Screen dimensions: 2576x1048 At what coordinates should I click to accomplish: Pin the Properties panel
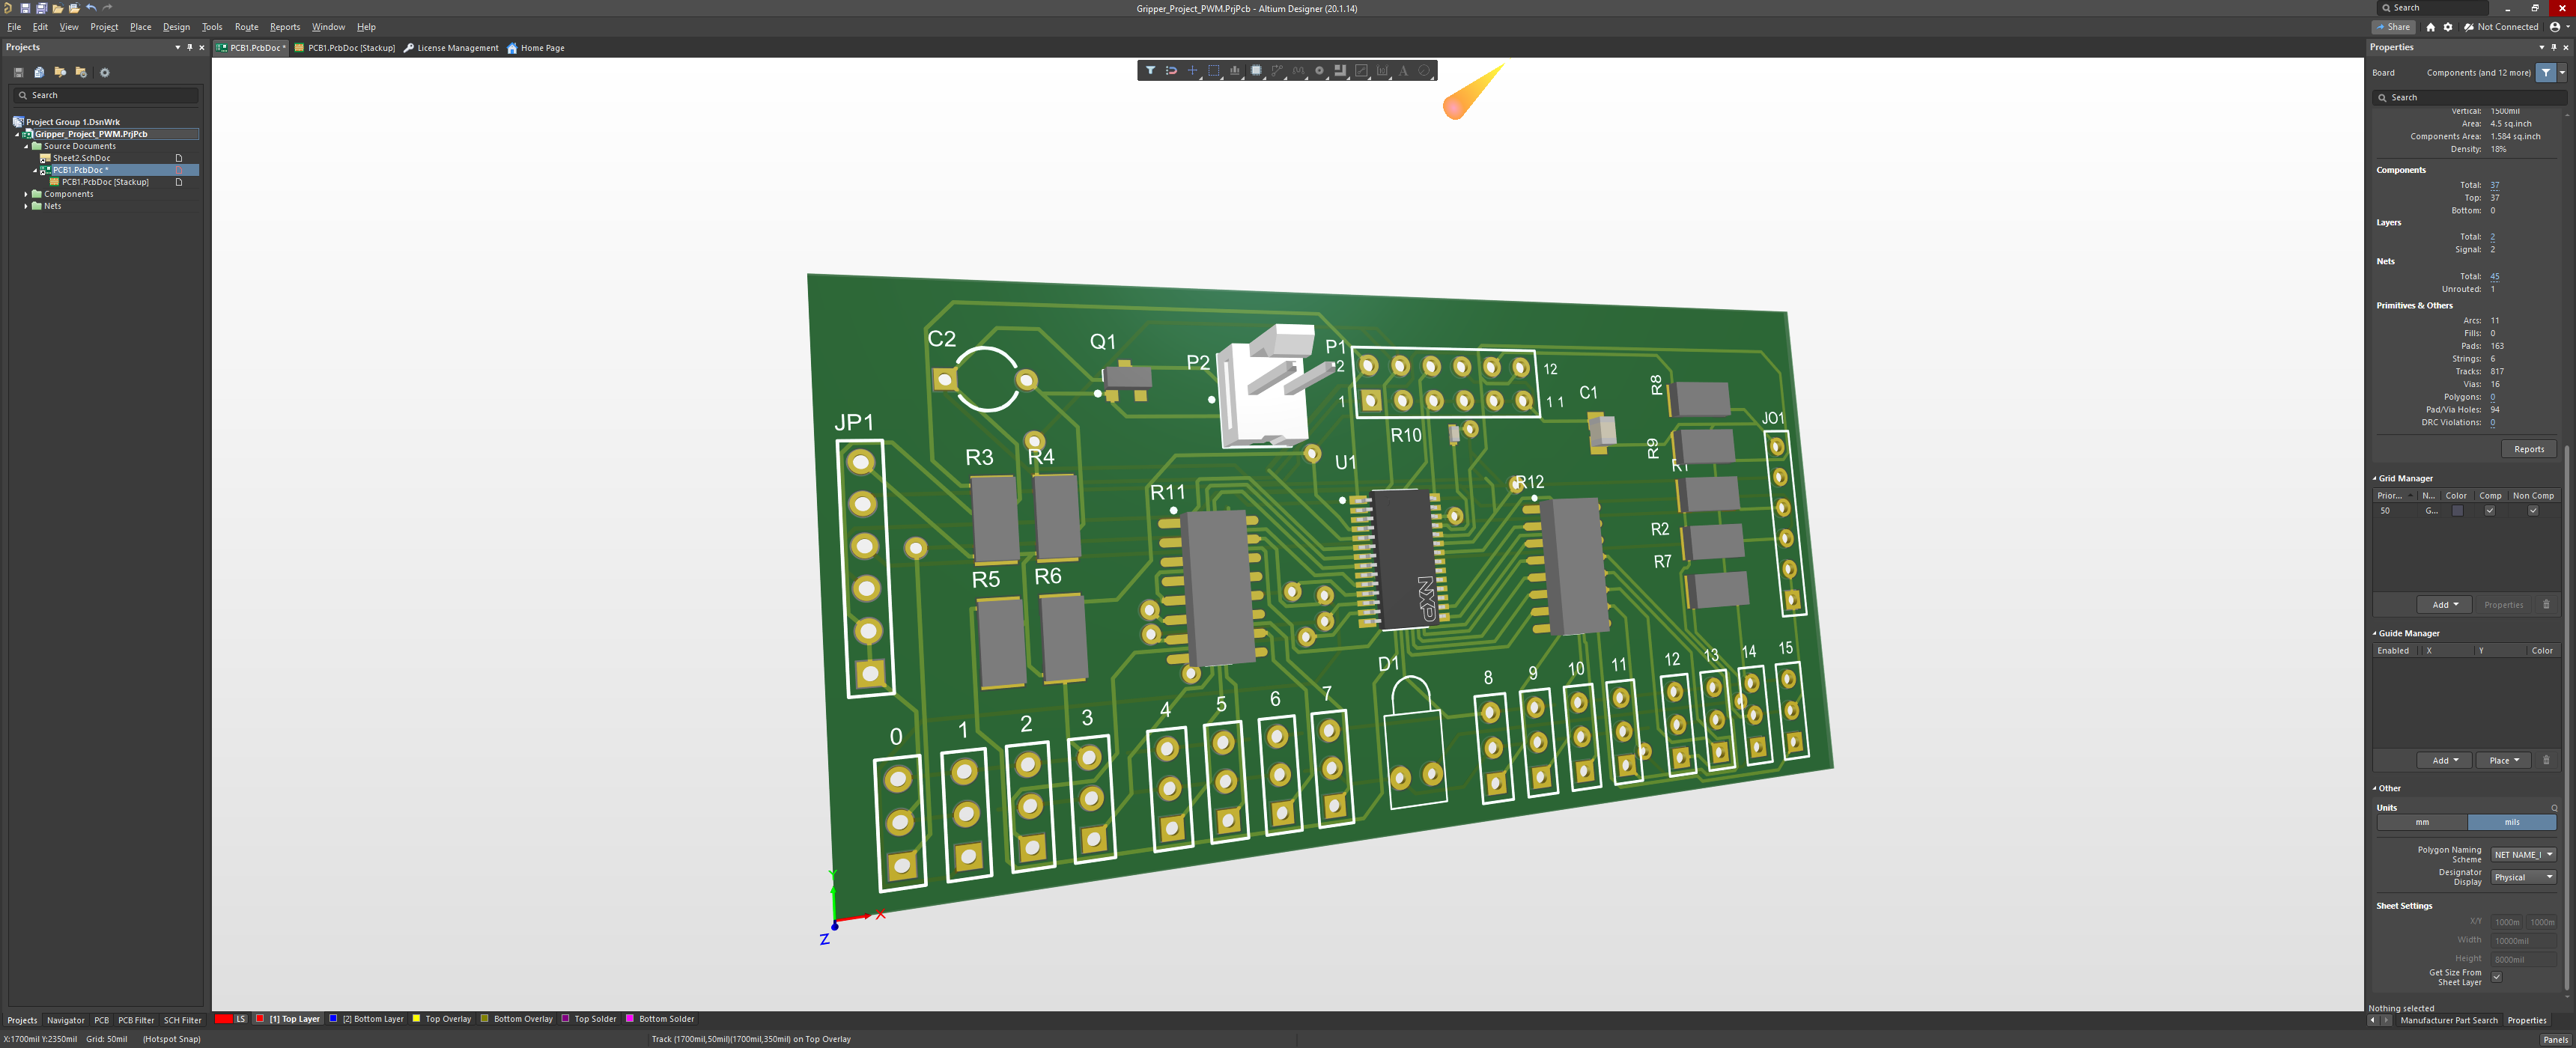[x=2553, y=47]
